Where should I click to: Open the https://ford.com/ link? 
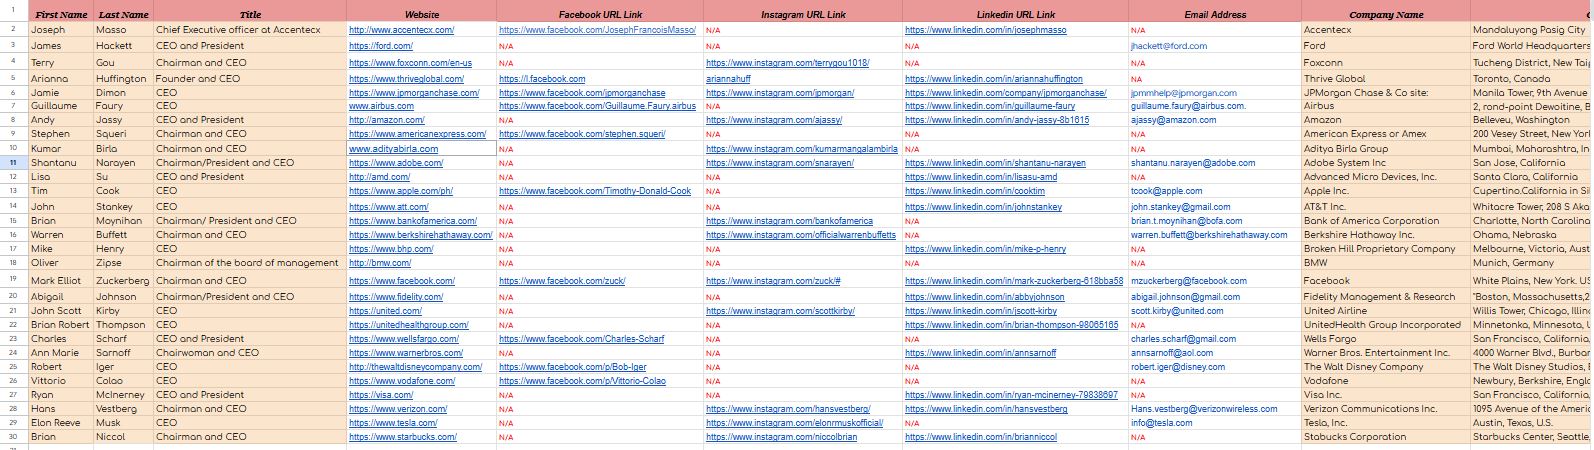point(381,46)
